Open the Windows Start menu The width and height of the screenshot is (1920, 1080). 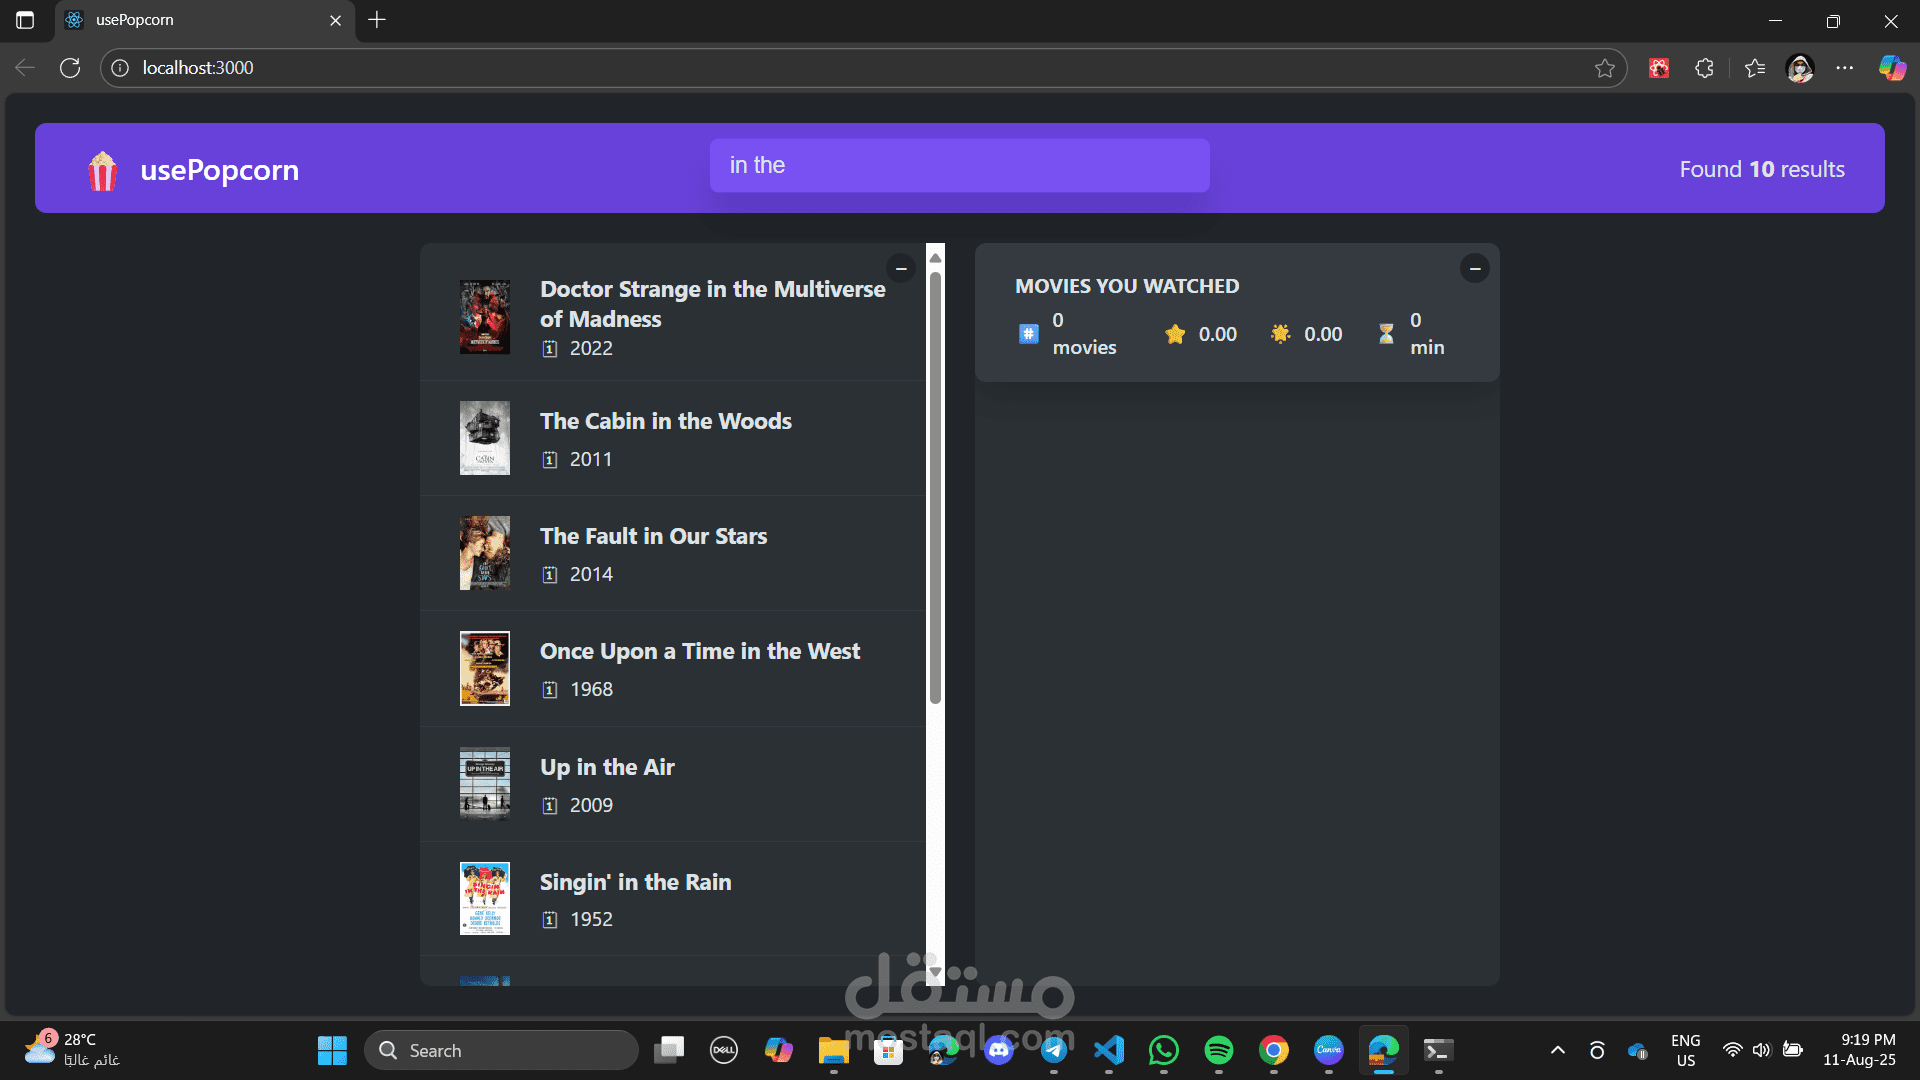332,1050
